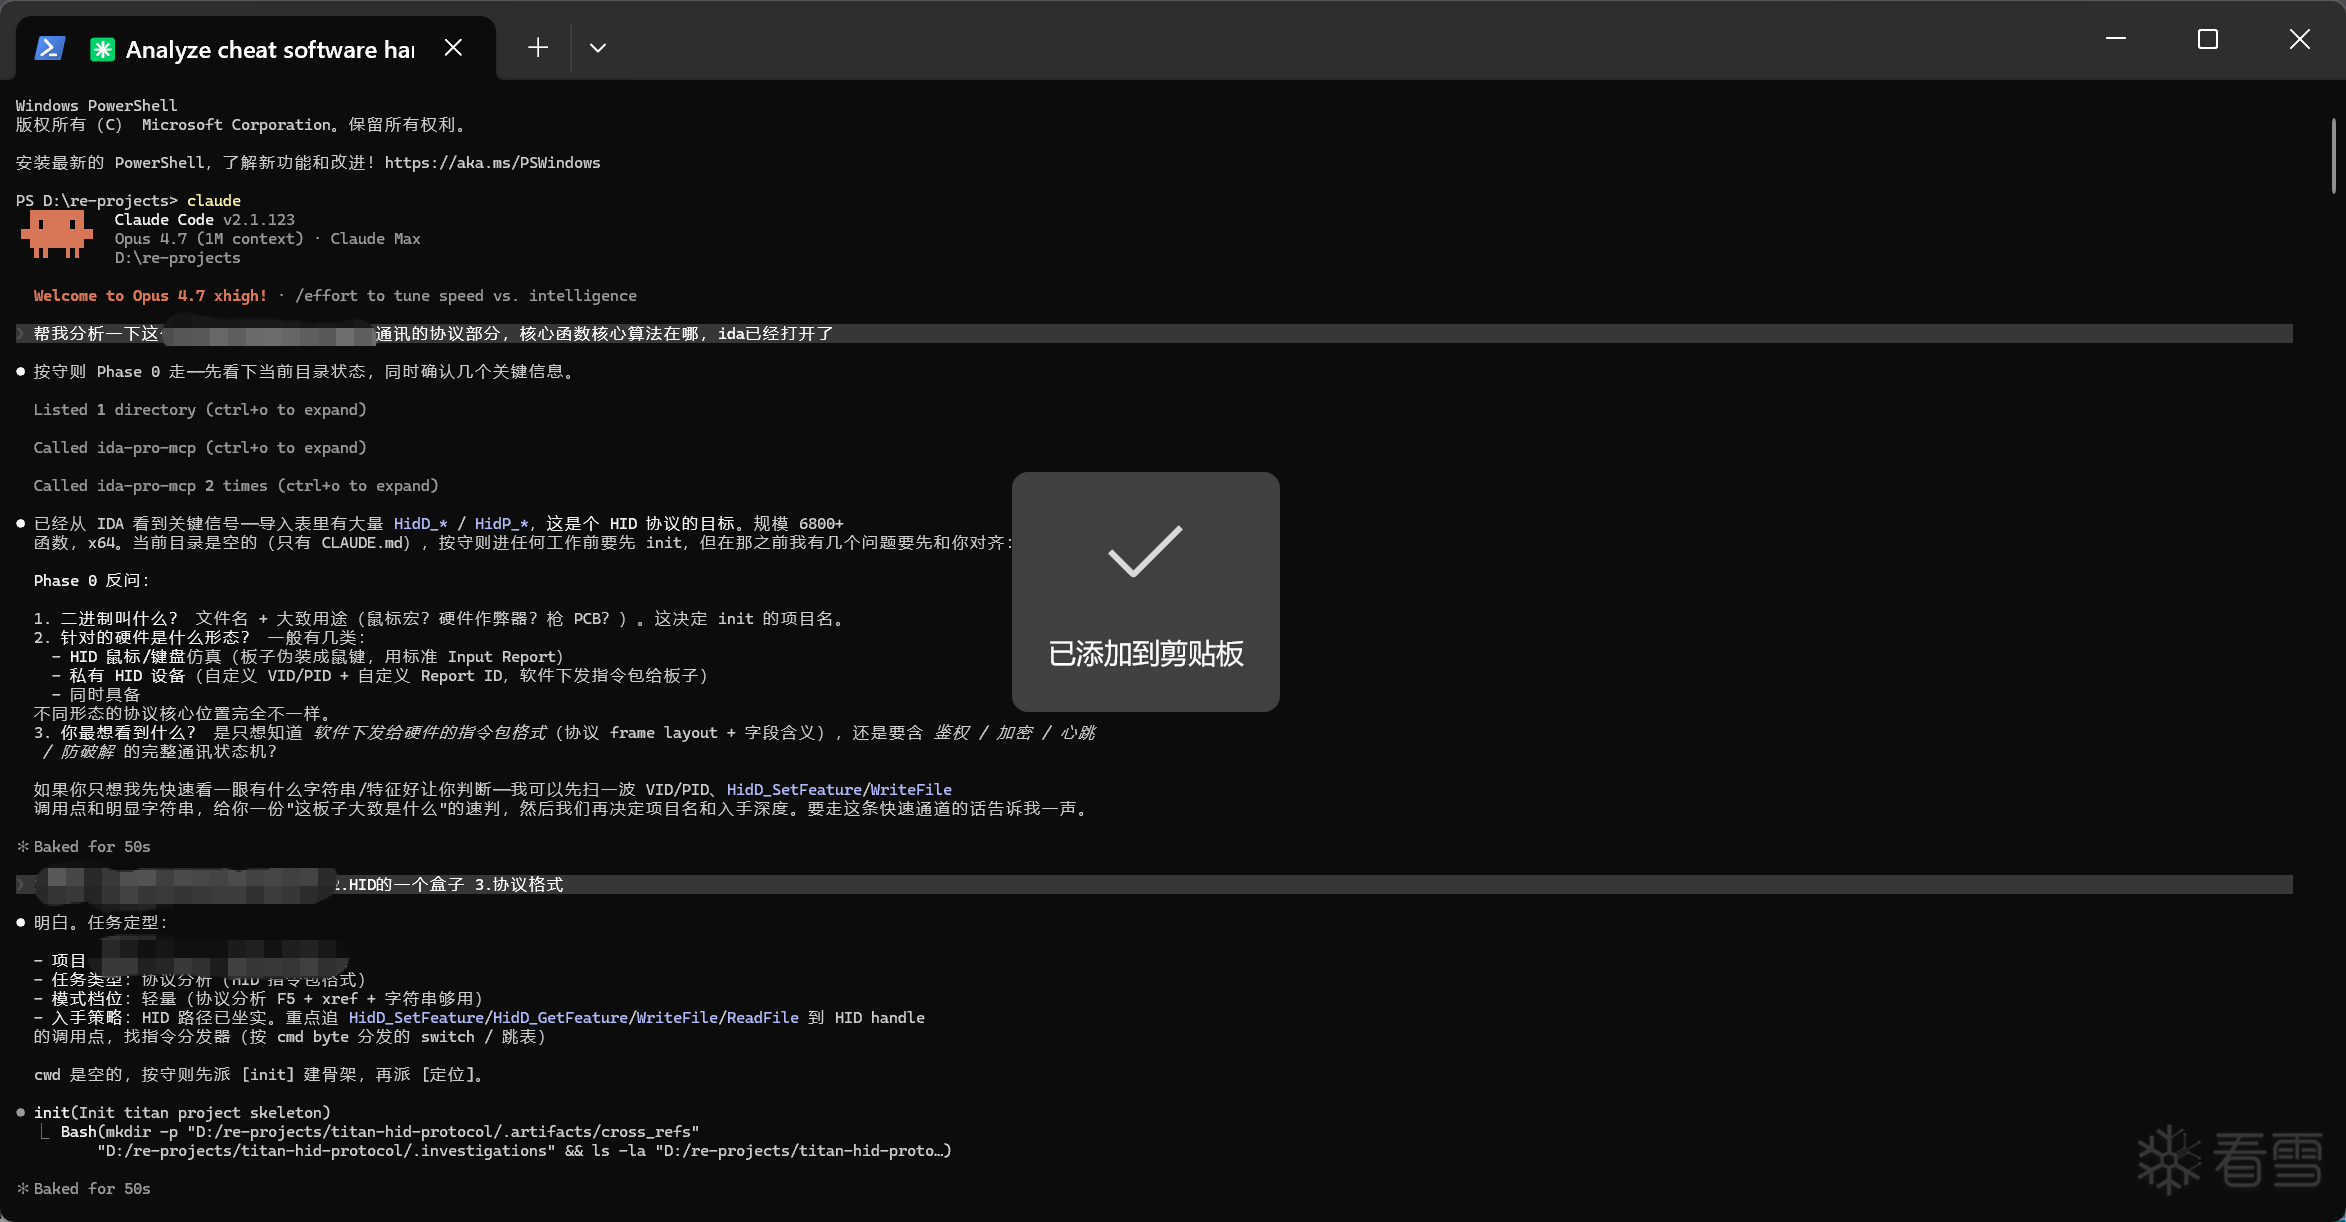Click "Listed 1 directory" expandable line
This screenshot has height=1222, width=2346.
[200, 410]
